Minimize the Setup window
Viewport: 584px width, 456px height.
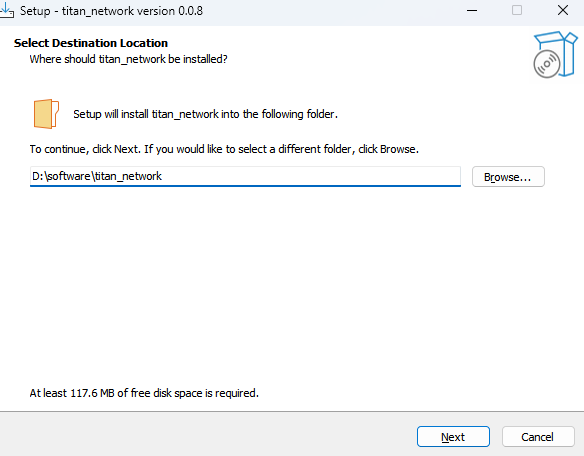point(472,10)
